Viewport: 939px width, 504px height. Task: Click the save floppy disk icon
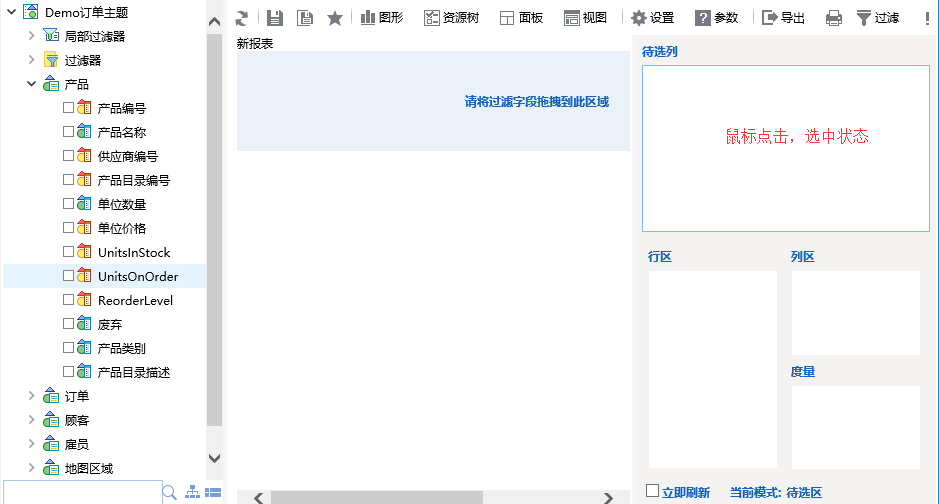[x=275, y=19]
